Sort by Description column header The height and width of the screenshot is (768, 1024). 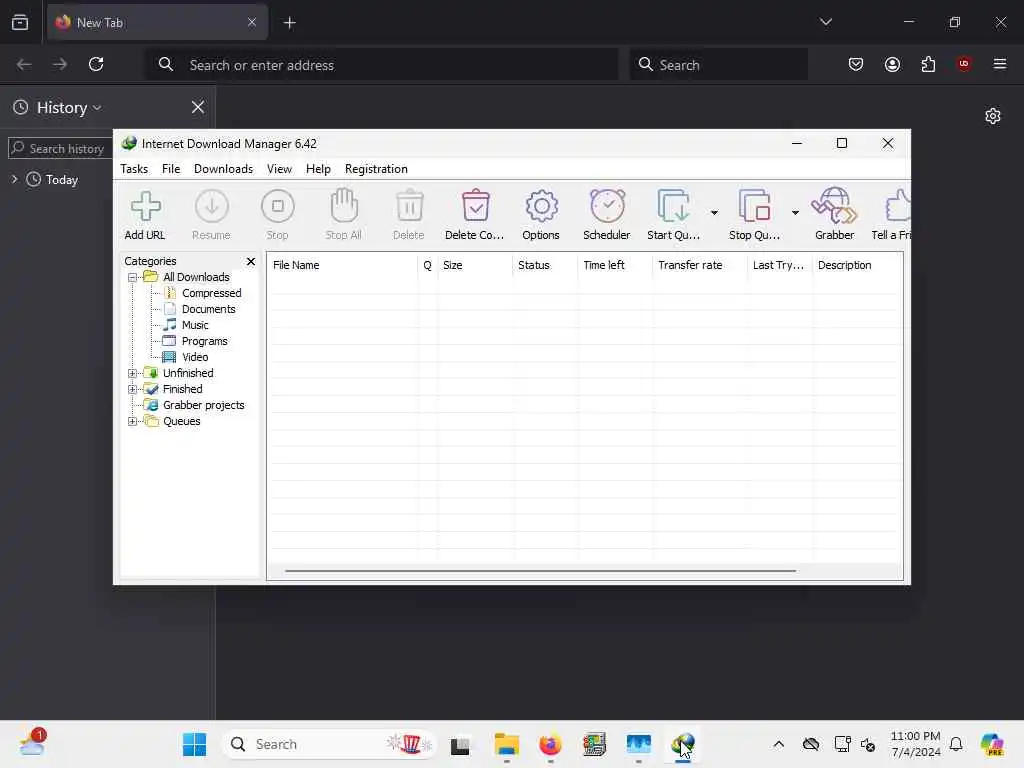click(856, 265)
